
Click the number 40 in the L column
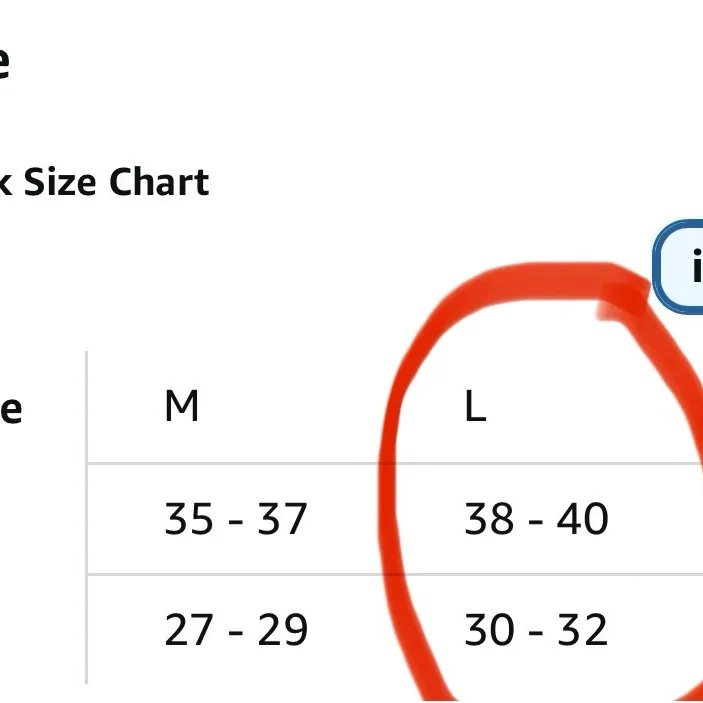pyautogui.click(x=583, y=519)
